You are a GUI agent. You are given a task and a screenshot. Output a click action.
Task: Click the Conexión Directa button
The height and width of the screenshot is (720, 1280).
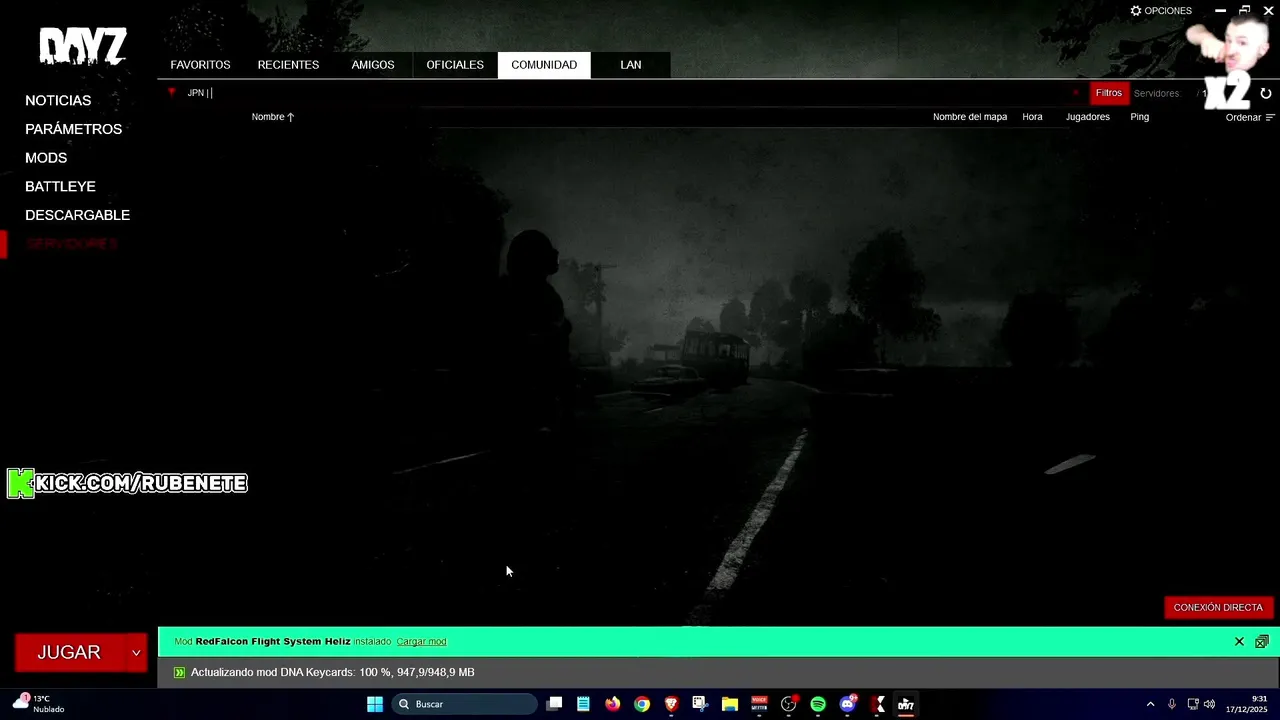pos(1218,607)
